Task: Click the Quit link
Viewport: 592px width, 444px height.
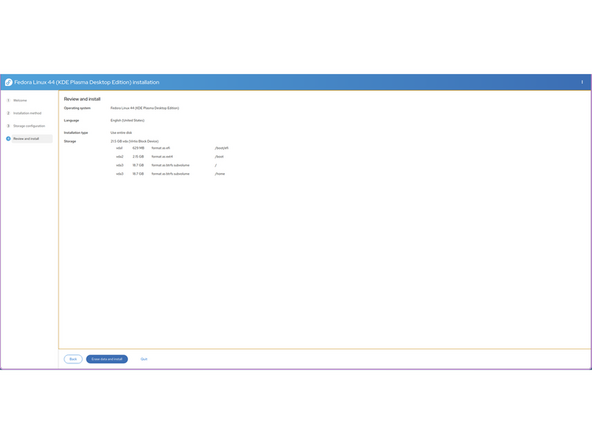Action: [x=144, y=359]
